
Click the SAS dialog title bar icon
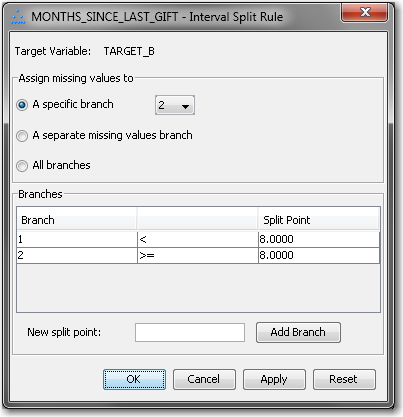point(18,17)
